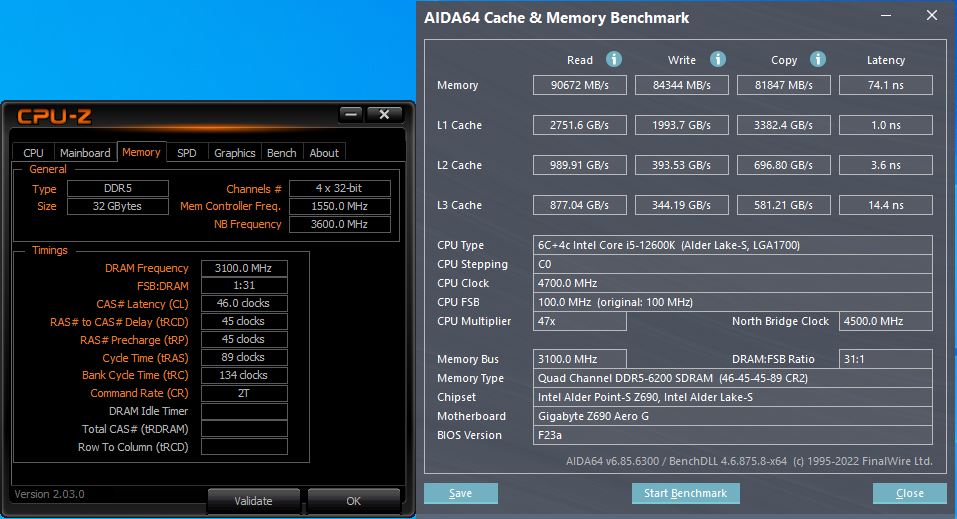Click the CPU FSB value 100.0 MHz
This screenshot has height=519, width=957.
pyautogui.click(x=732, y=302)
